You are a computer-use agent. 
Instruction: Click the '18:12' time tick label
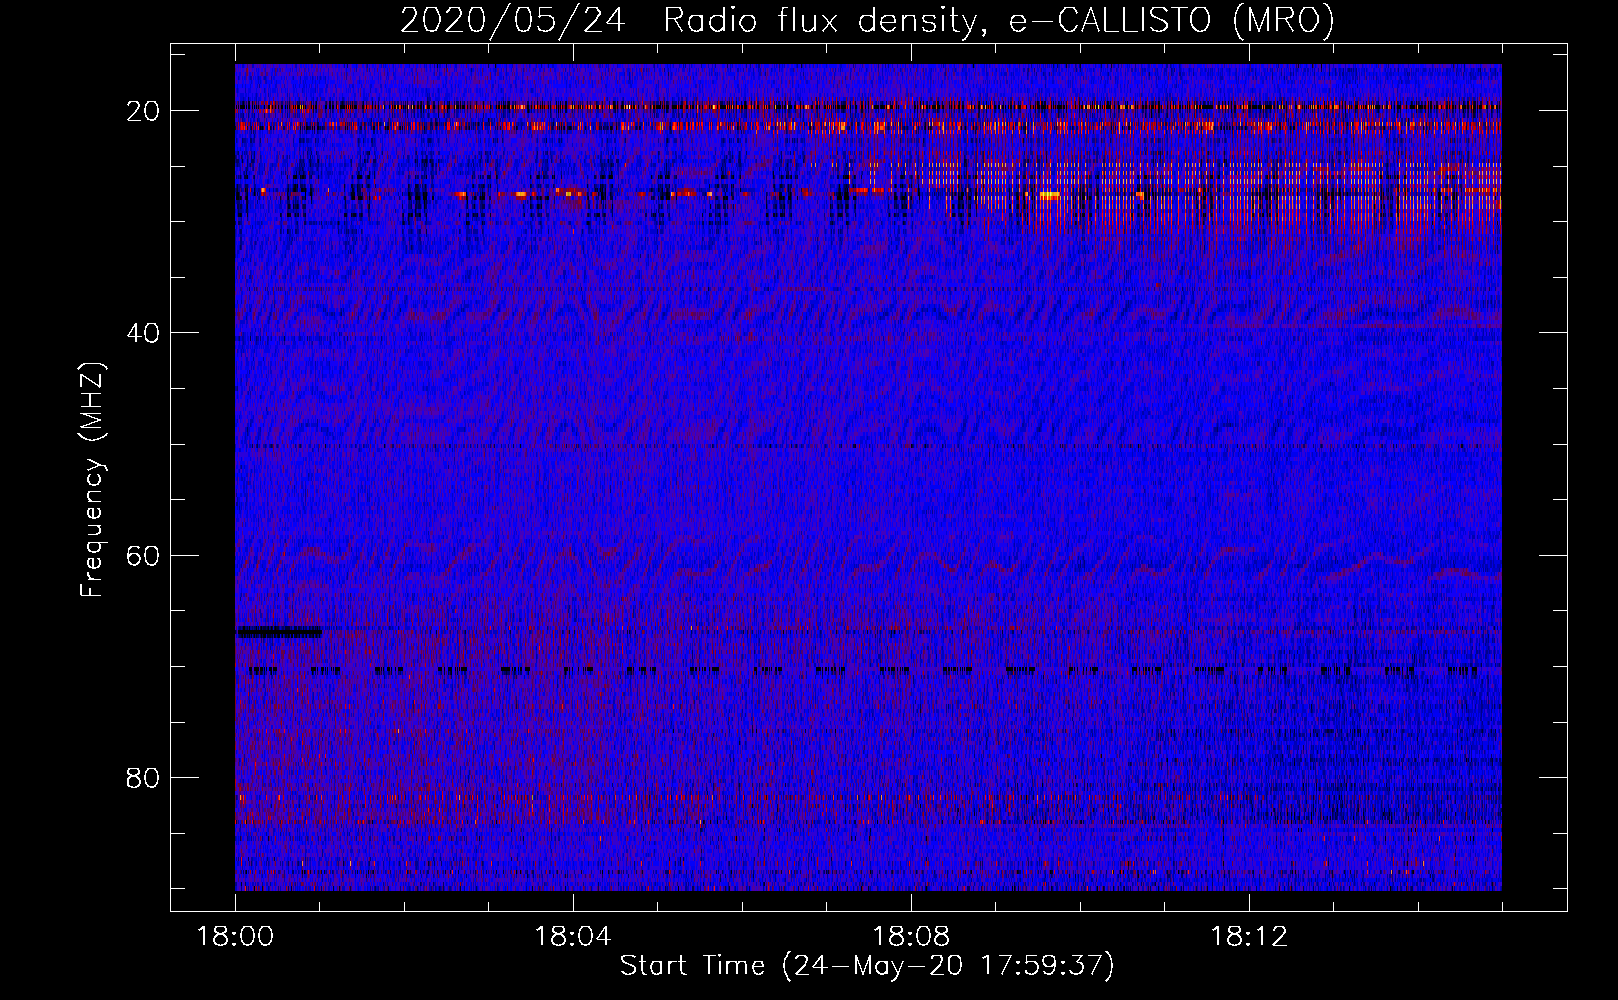[x=1249, y=937]
